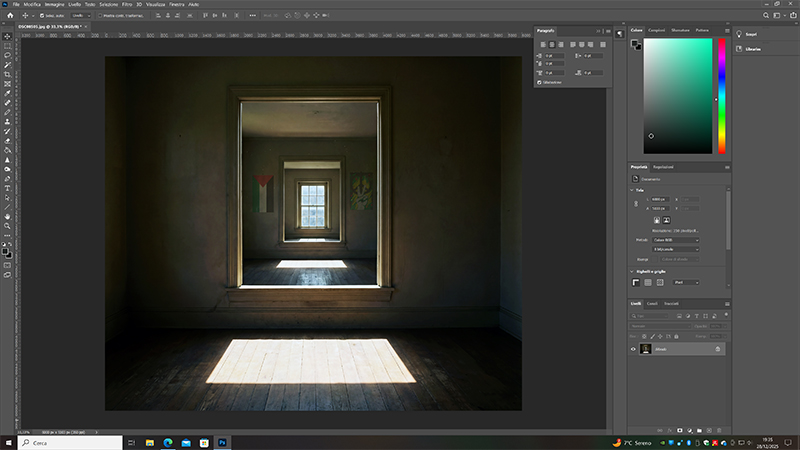The image size is (800, 450).
Task: Set canvas orientation to portrait
Action: [657, 220]
